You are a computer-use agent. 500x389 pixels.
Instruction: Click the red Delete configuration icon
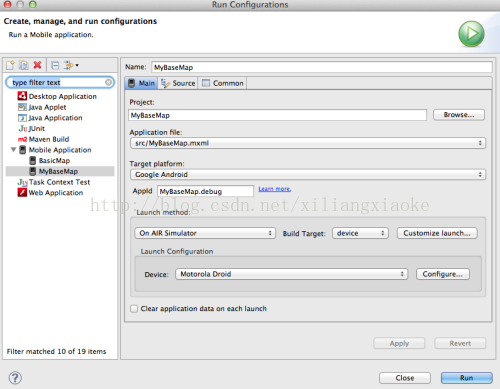click(x=38, y=65)
